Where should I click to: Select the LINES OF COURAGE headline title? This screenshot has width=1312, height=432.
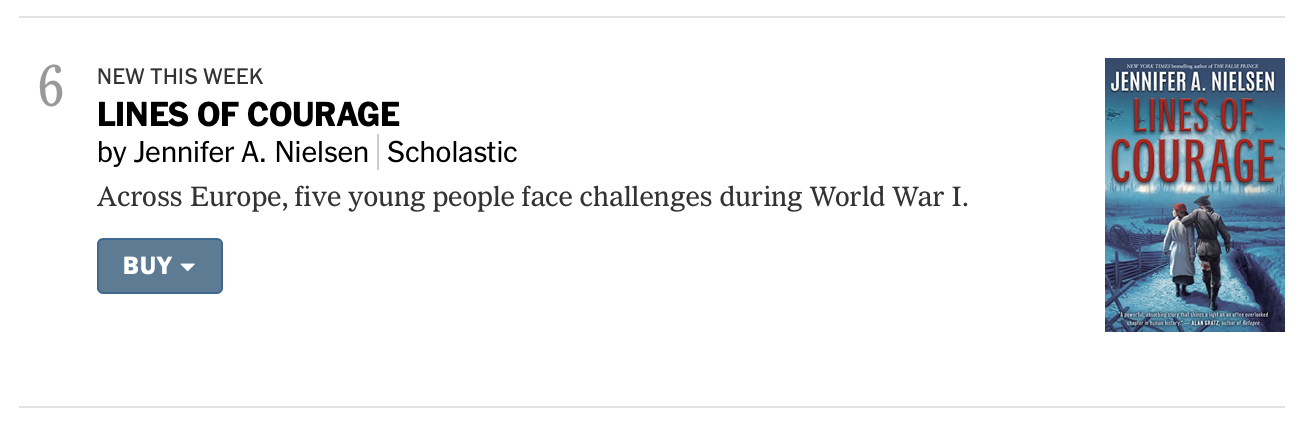pyautogui.click(x=248, y=115)
